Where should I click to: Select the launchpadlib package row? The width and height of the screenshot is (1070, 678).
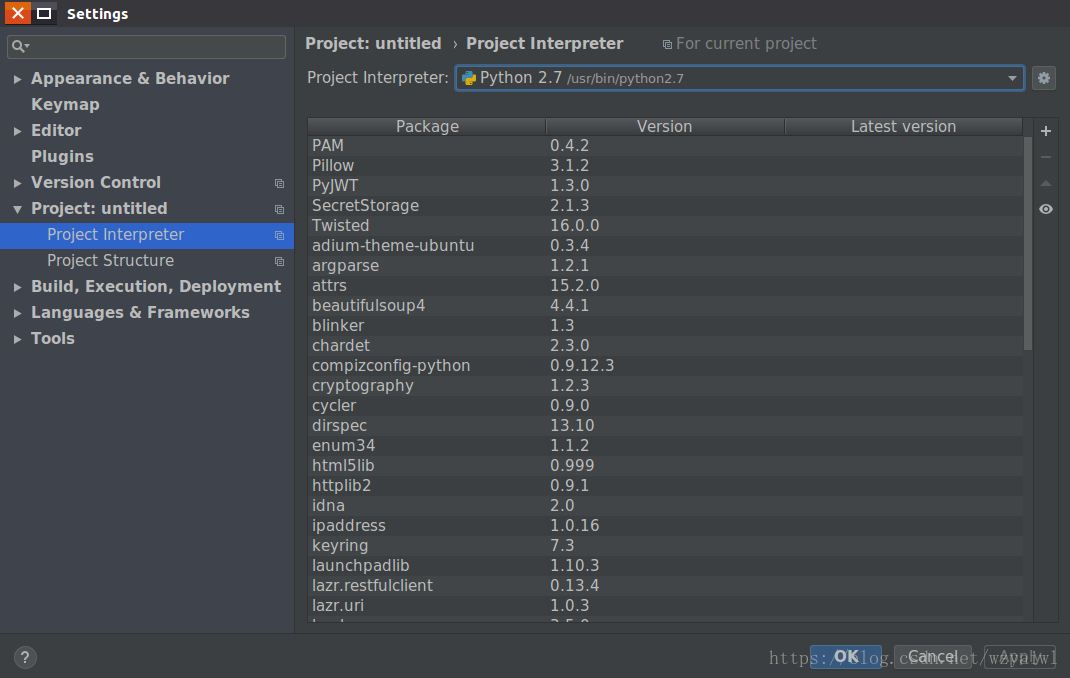tap(665, 566)
